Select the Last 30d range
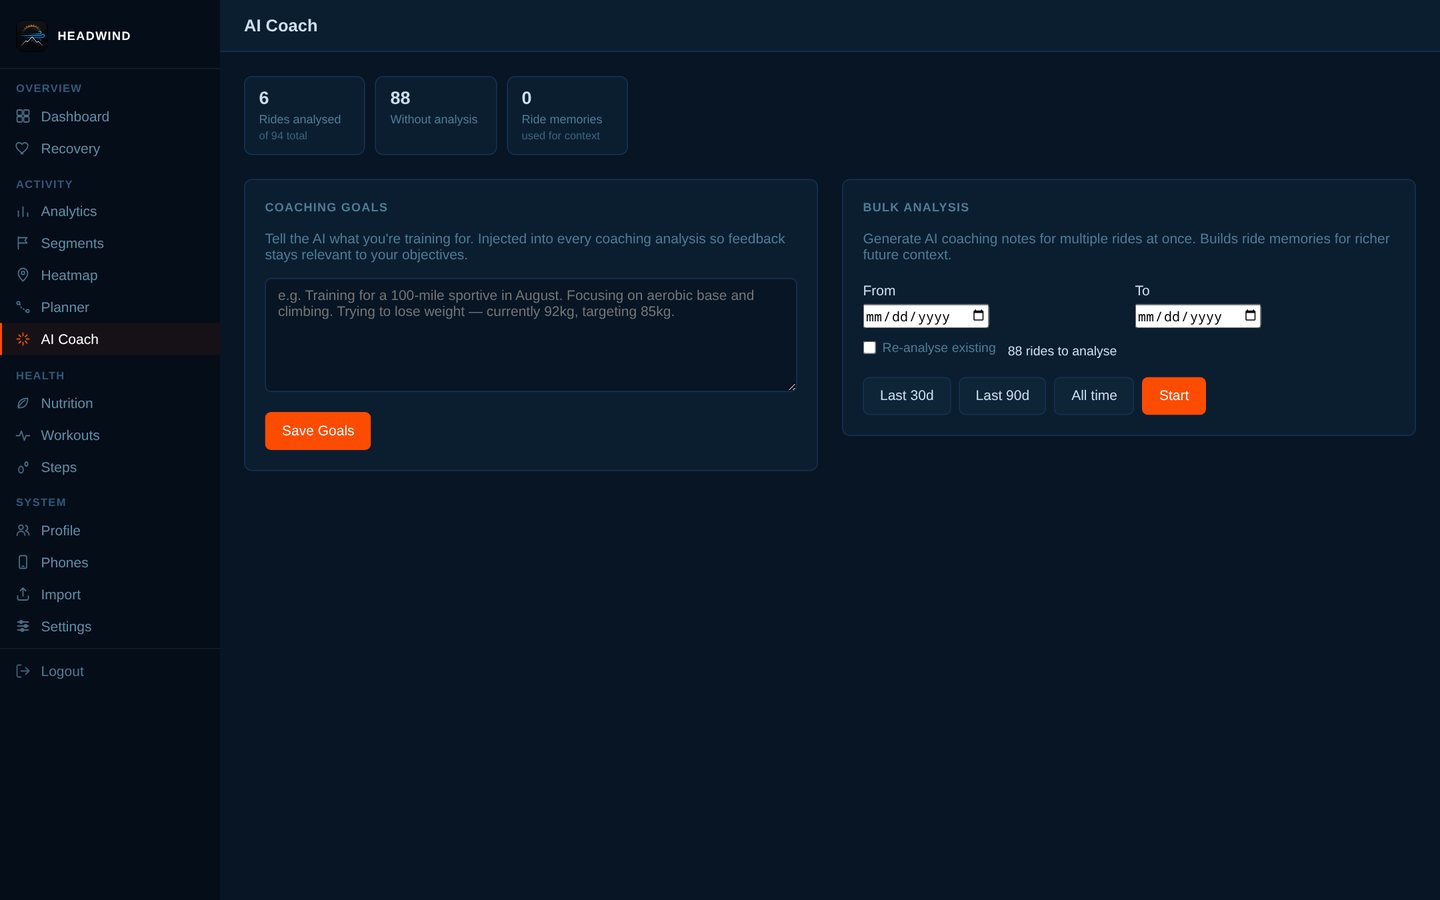Viewport: 1440px width, 900px height. [x=907, y=396]
